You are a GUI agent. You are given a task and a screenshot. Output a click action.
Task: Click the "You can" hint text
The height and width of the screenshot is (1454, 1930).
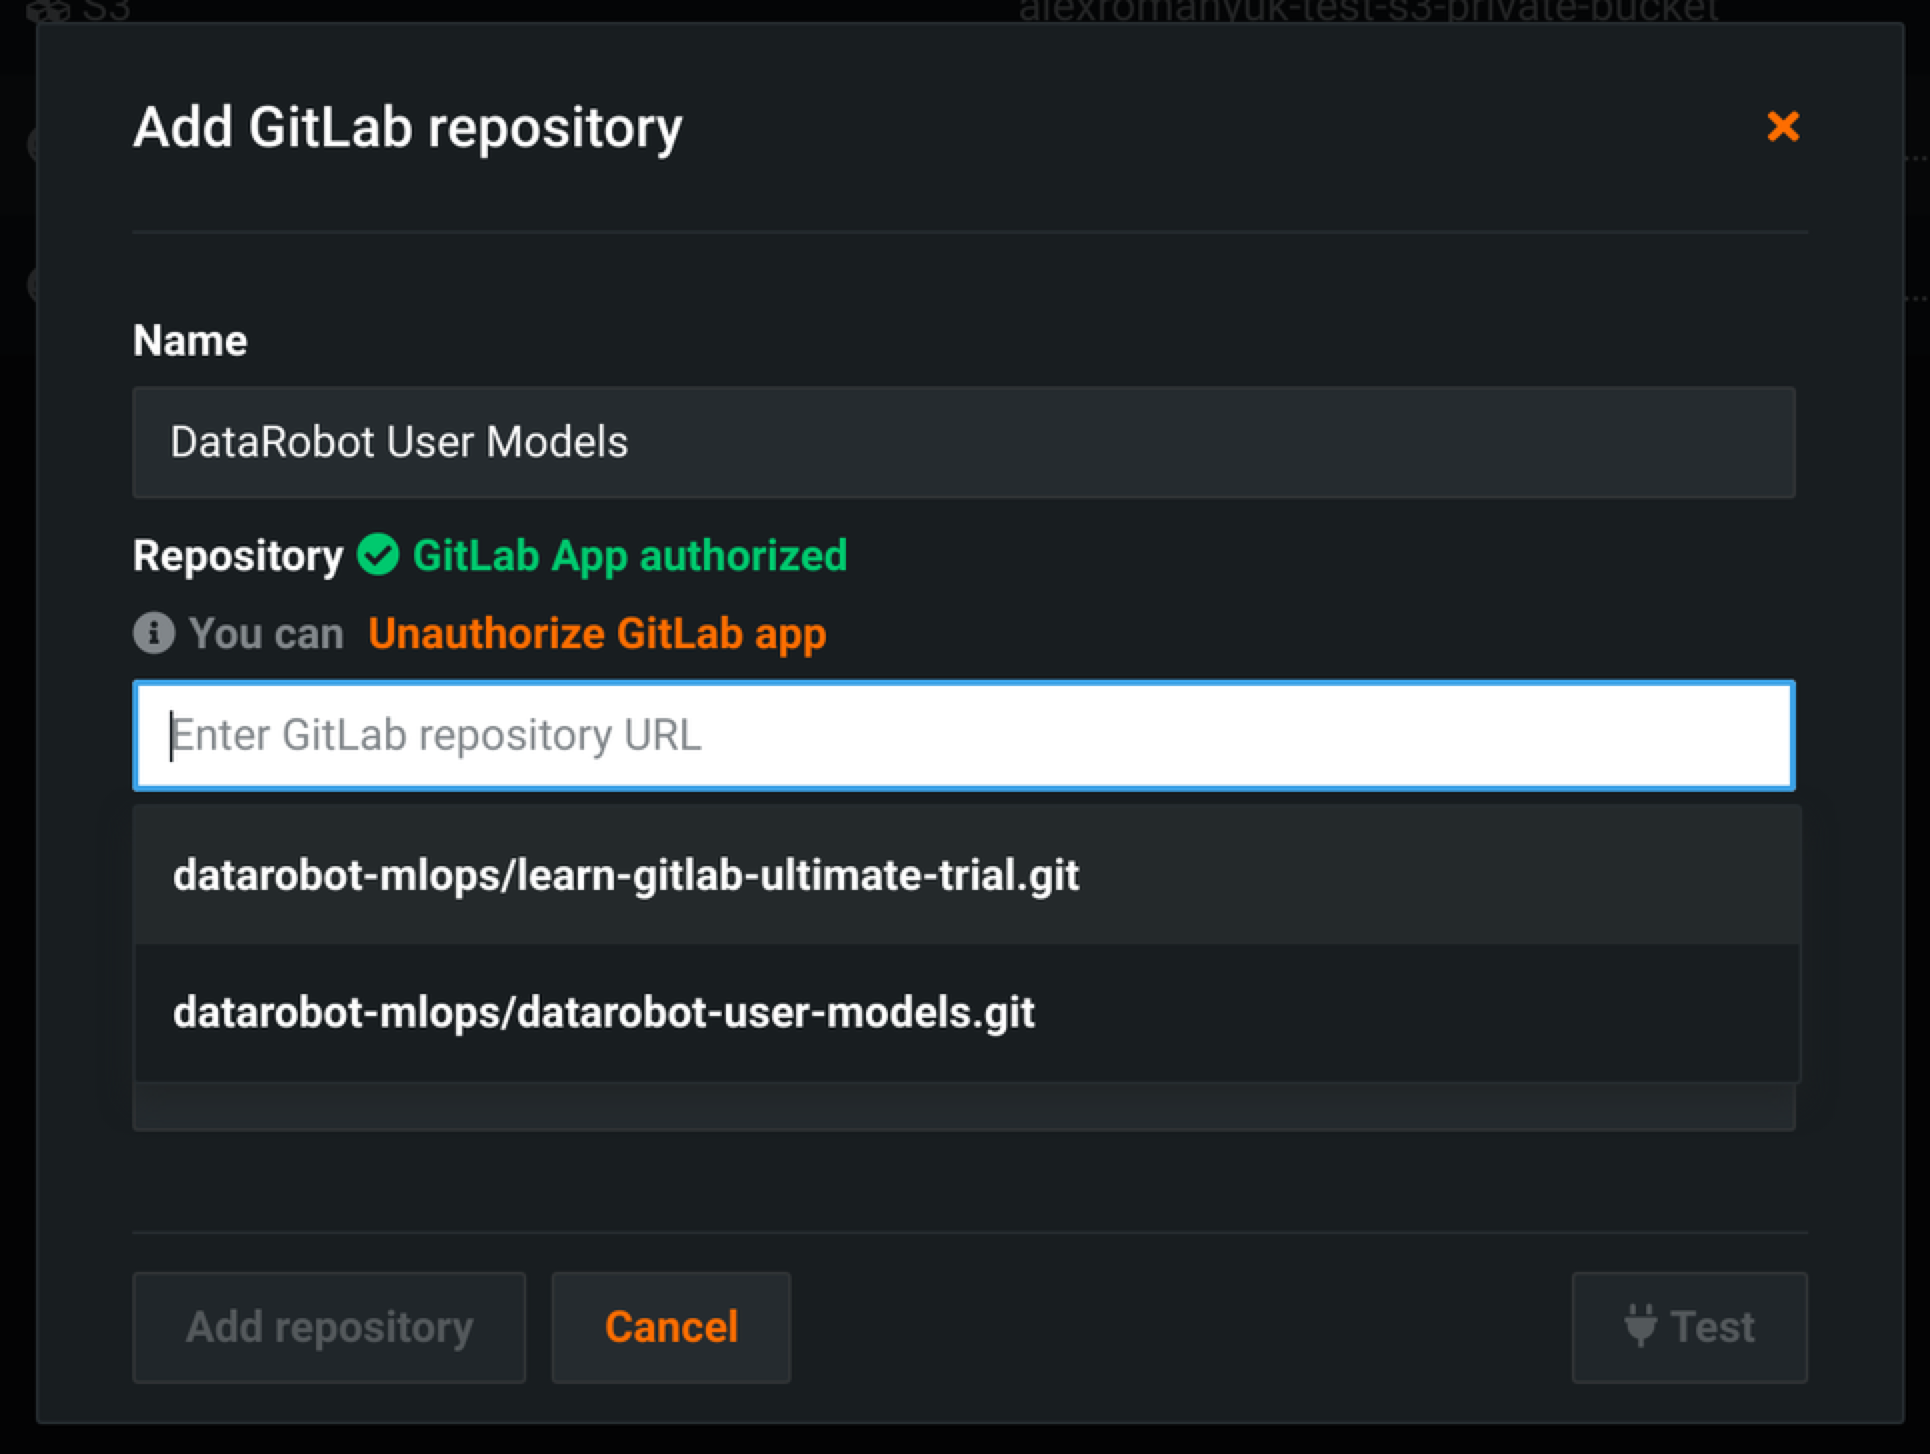coord(266,634)
